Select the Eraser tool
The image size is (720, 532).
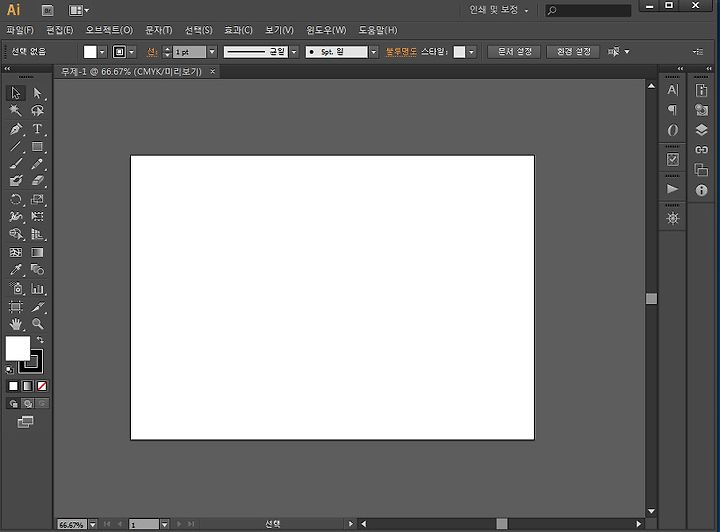pyautogui.click(x=37, y=180)
